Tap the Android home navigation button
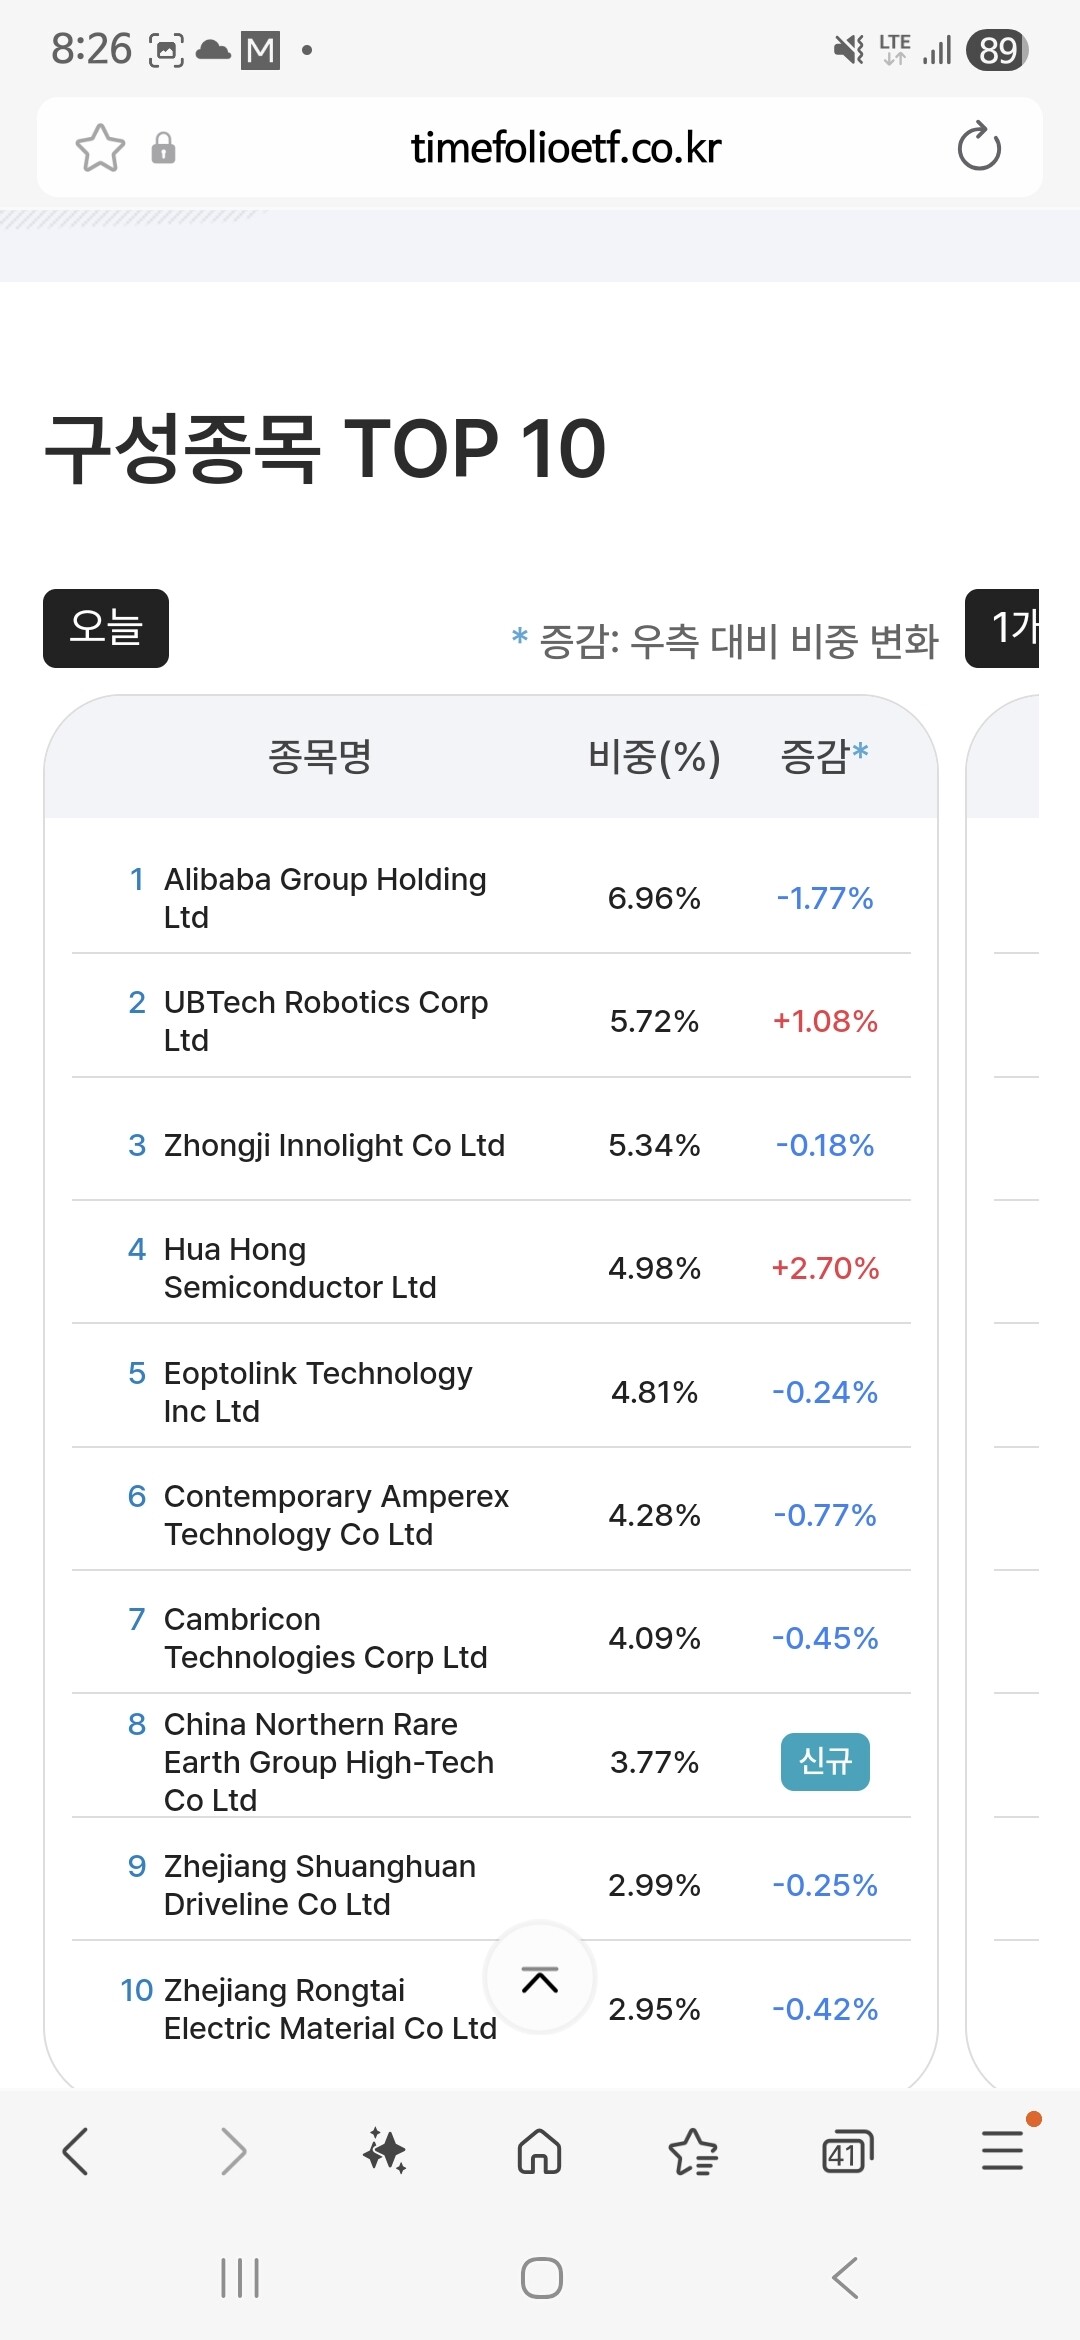Viewport: 1080px width, 2340px height. pyautogui.click(x=541, y=2278)
